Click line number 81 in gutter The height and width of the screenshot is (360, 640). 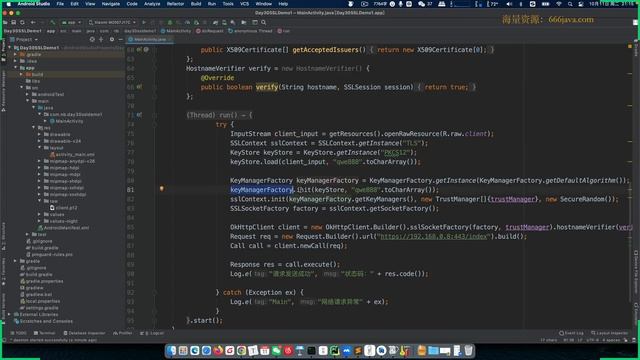(130, 190)
